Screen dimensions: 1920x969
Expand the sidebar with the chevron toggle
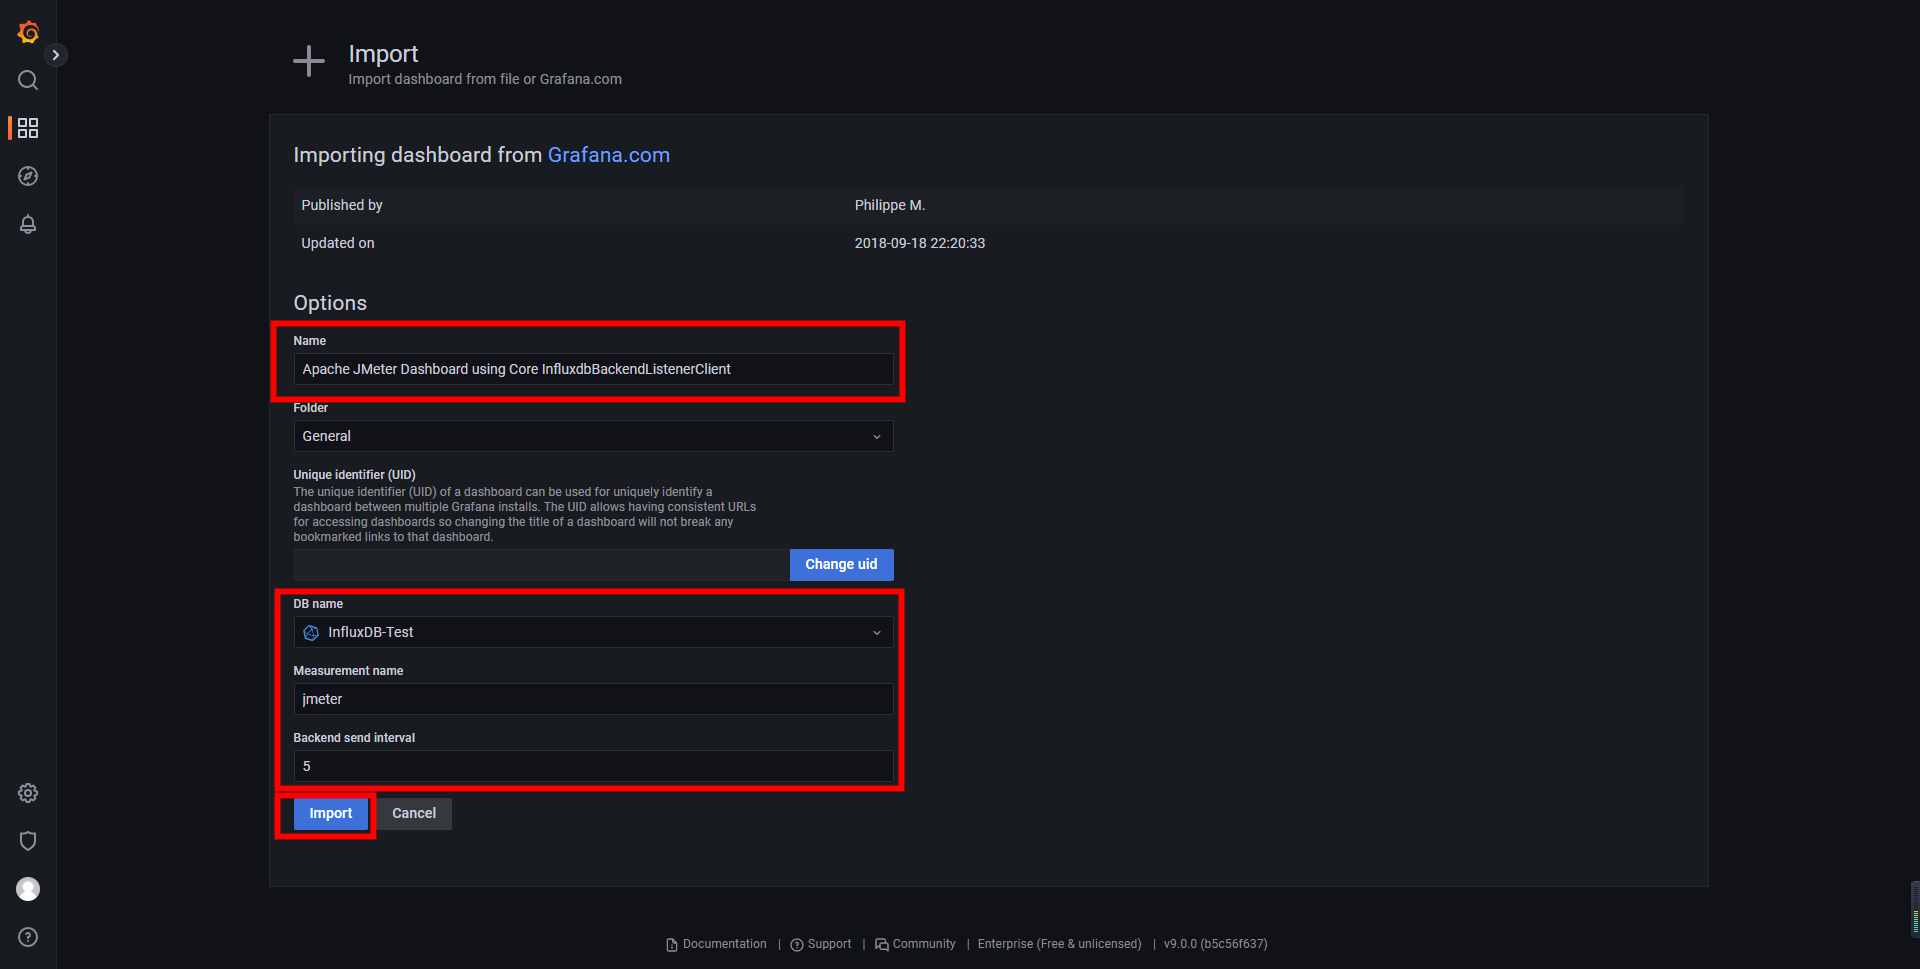[56, 55]
